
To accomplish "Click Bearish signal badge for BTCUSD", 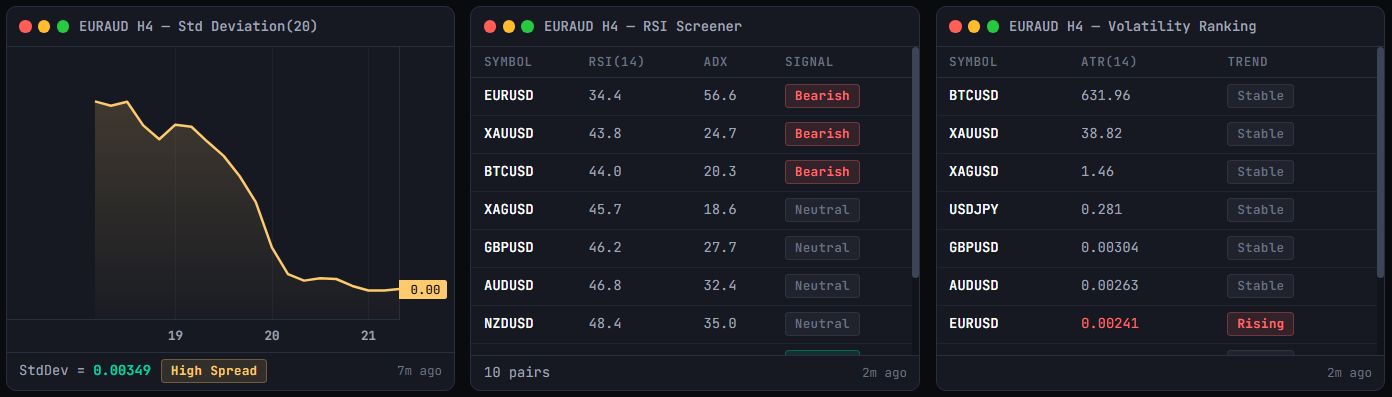I will click(x=822, y=172).
